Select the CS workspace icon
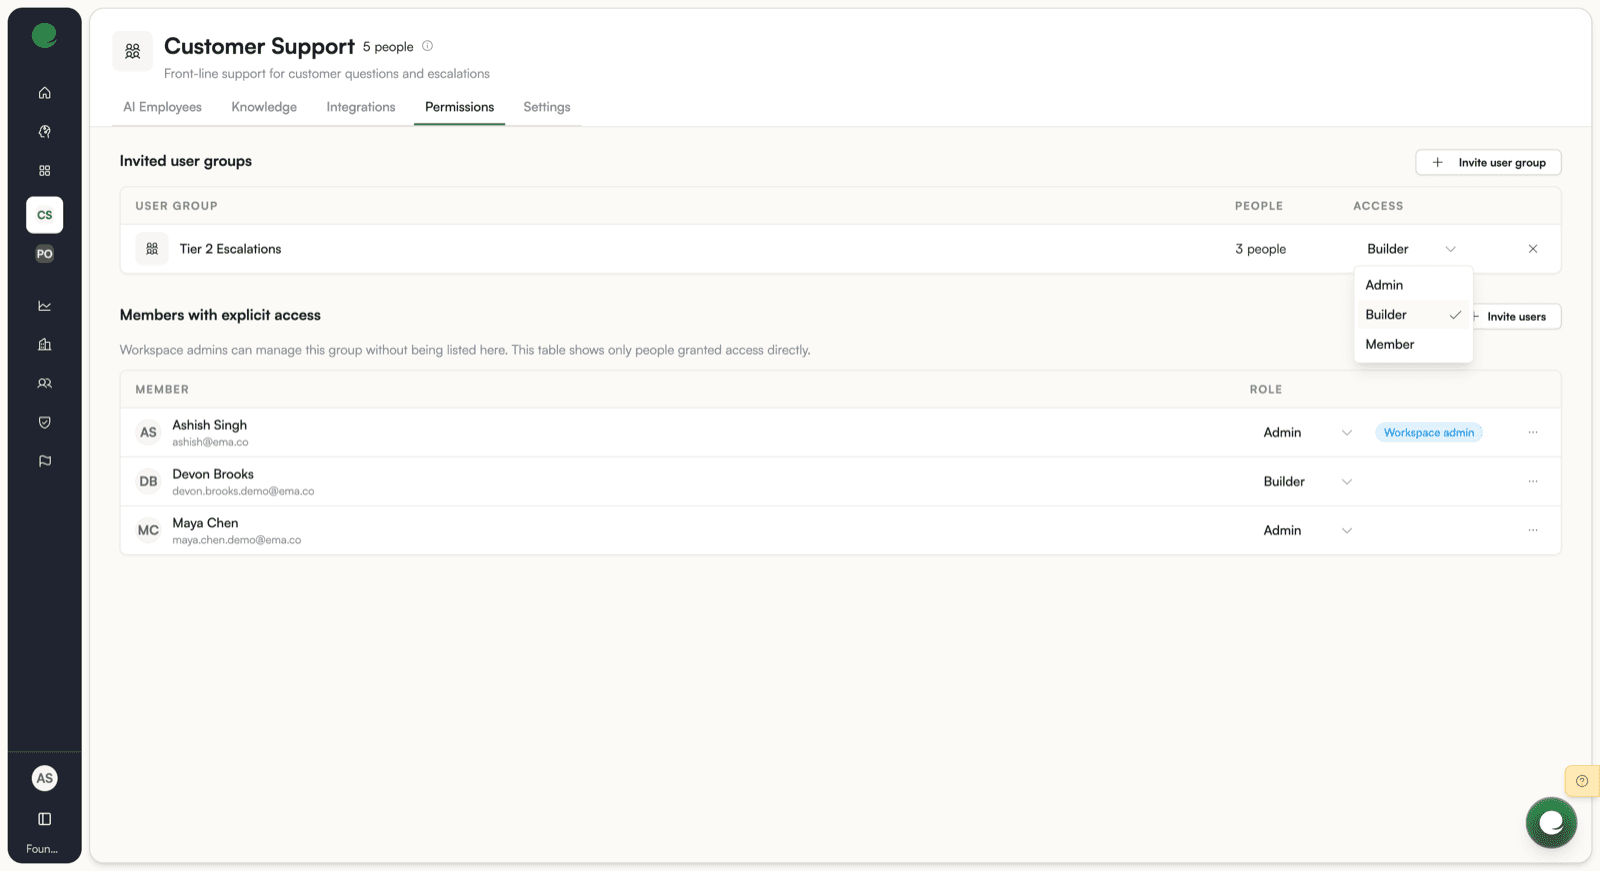 pyautogui.click(x=45, y=215)
